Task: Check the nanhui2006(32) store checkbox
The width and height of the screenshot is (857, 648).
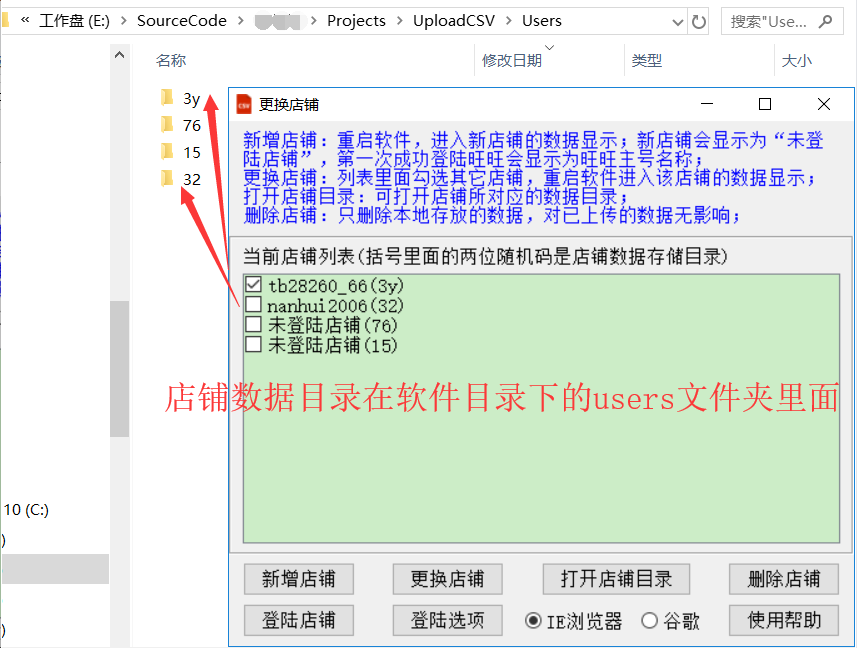Action: coord(254,304)
